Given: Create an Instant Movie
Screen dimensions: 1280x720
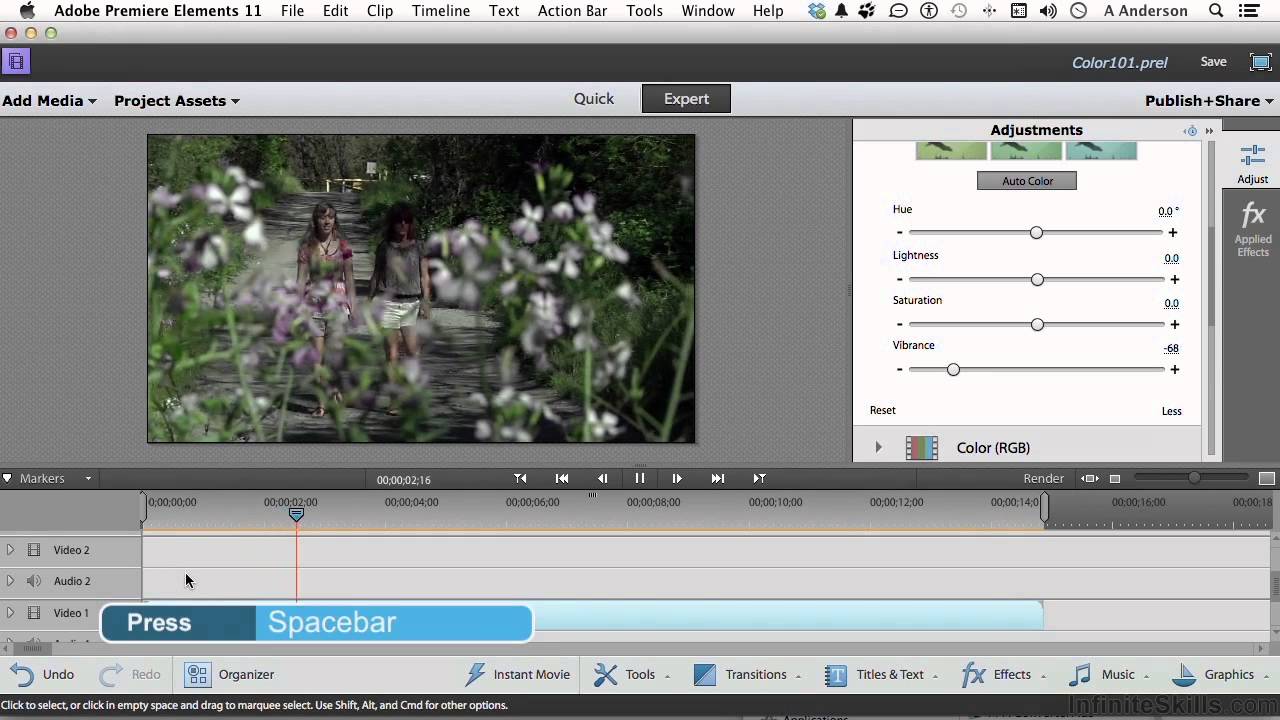Looking at the screenshot, I should 517,675.
